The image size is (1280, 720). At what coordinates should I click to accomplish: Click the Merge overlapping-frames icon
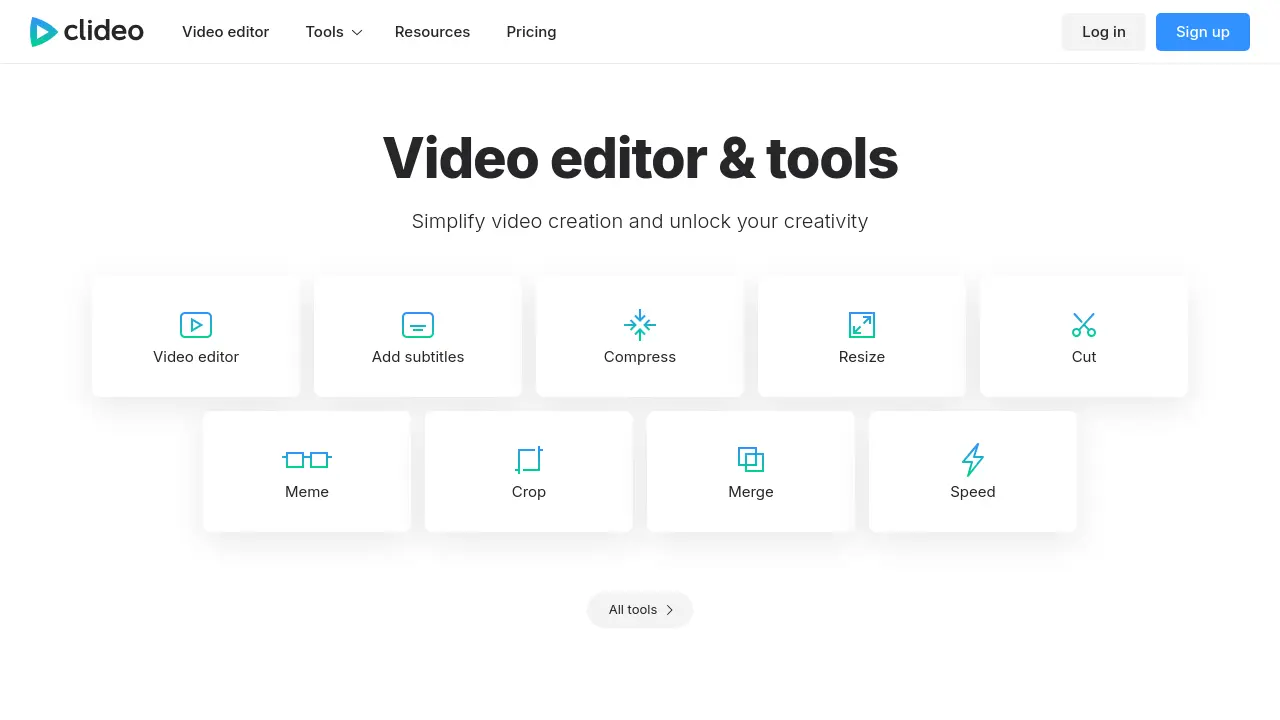751,460
